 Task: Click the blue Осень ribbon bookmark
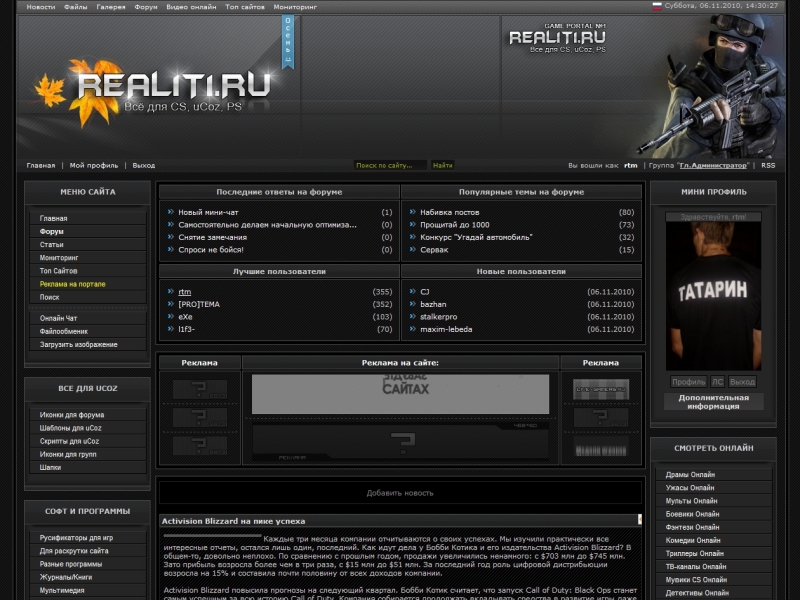pyautogui.click(x=288, y=41)
